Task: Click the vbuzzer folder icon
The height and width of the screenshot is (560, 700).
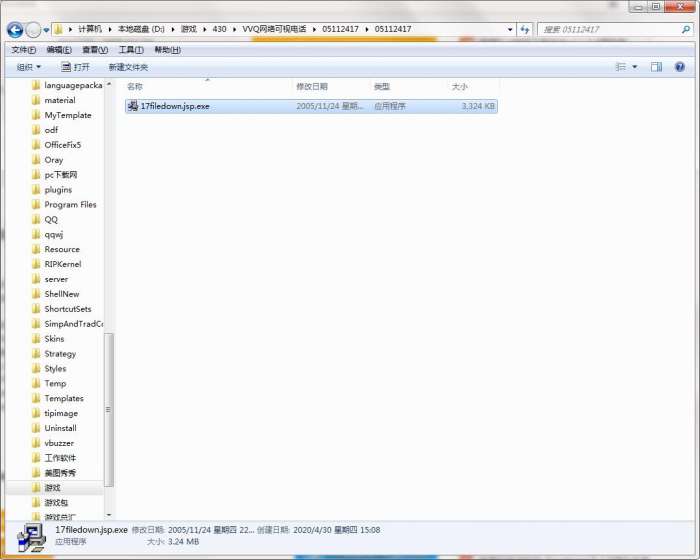Action: click(x=36, y=443)
